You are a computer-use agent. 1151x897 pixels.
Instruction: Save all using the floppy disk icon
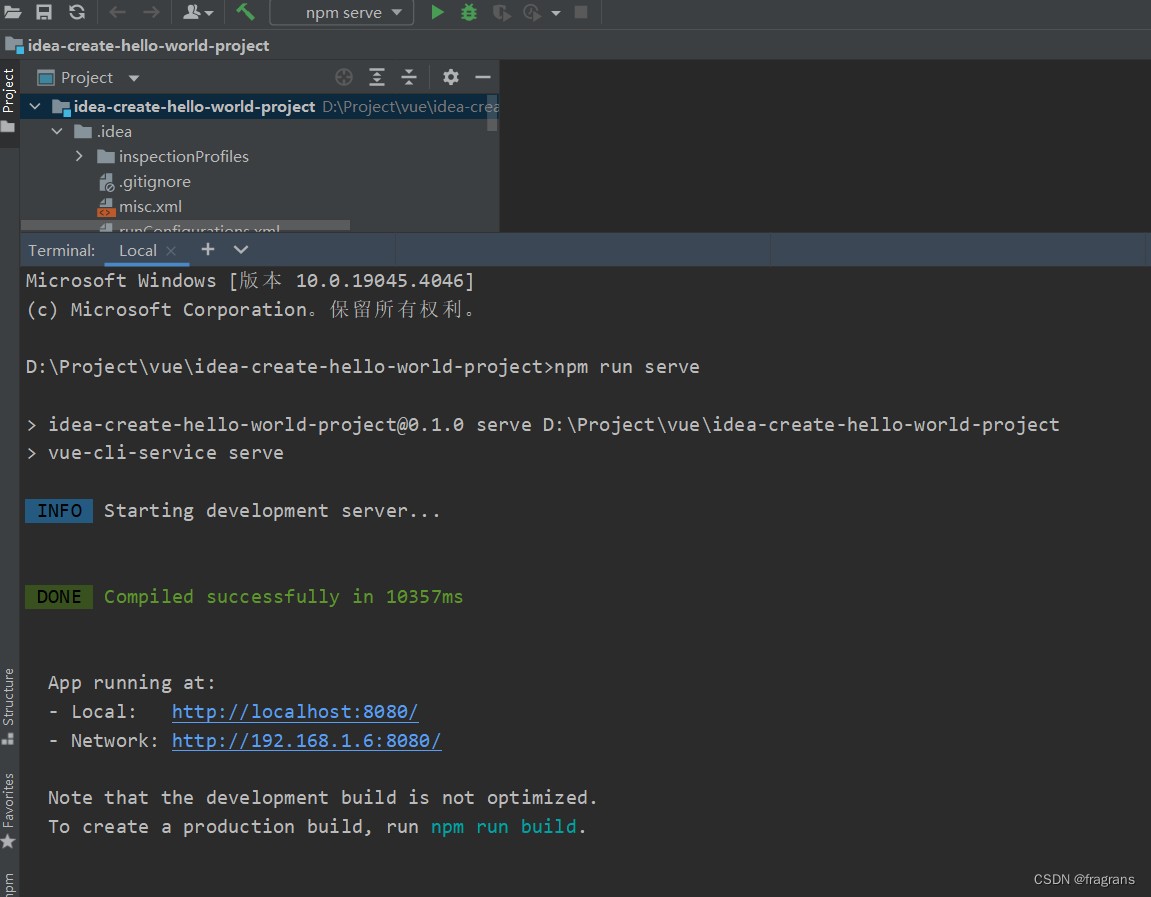(44, 12)
